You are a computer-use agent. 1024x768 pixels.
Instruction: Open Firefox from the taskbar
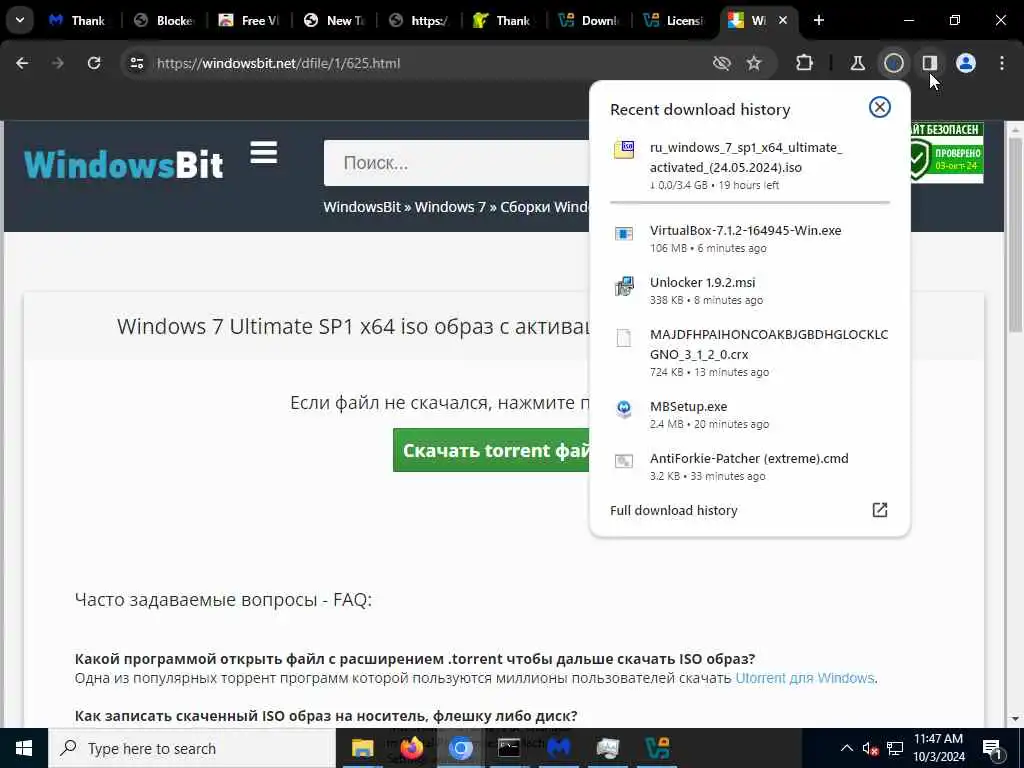point(411,748)
